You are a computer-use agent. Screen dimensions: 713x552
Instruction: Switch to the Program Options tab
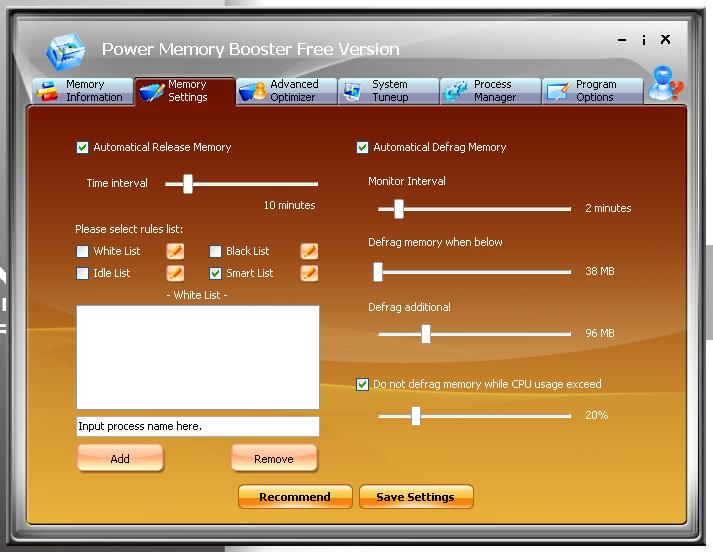pos(592,91)
